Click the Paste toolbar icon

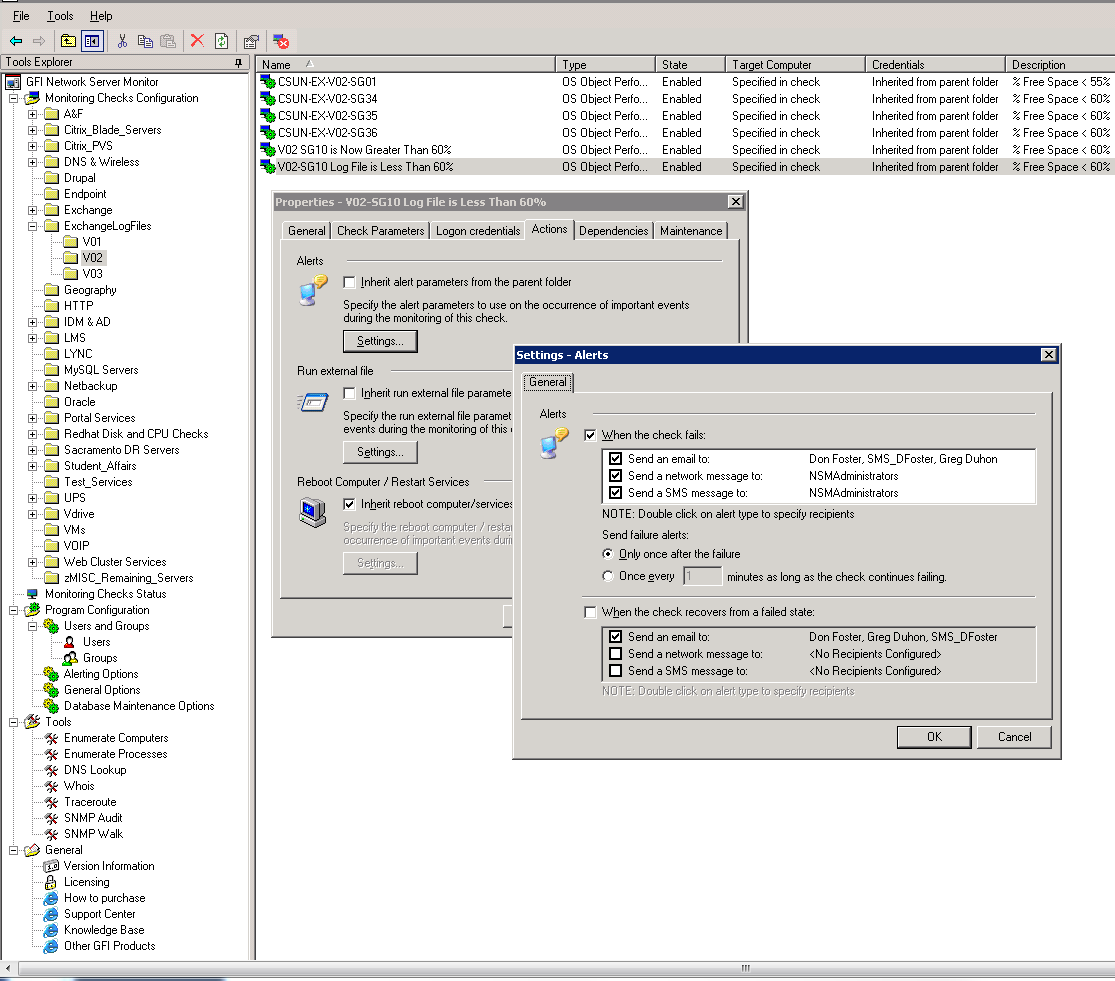[168, 41]
